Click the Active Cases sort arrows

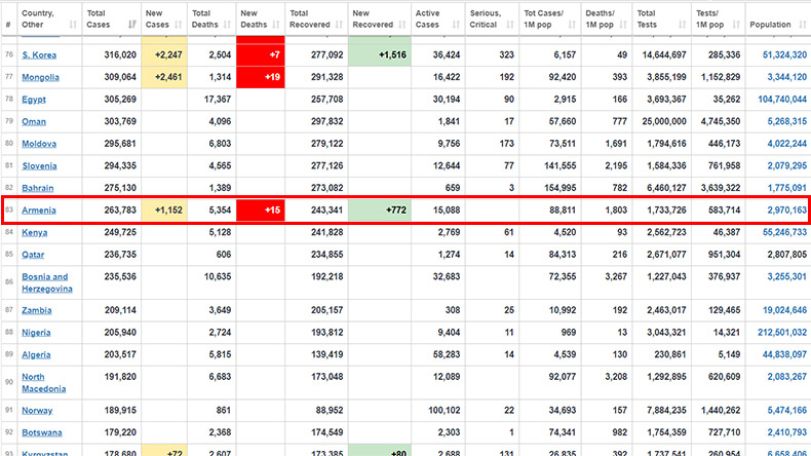[x=456, y=24]
